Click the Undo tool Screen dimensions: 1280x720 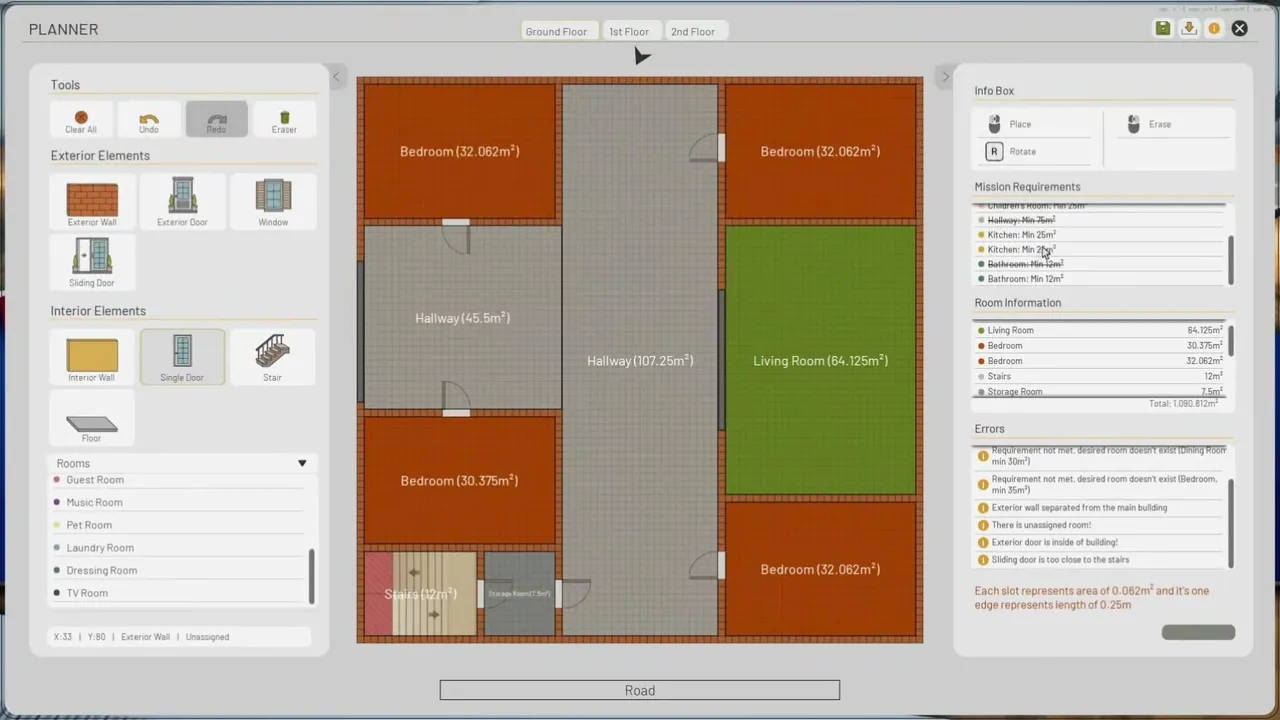pyautogui.click(x=149, y=120)
